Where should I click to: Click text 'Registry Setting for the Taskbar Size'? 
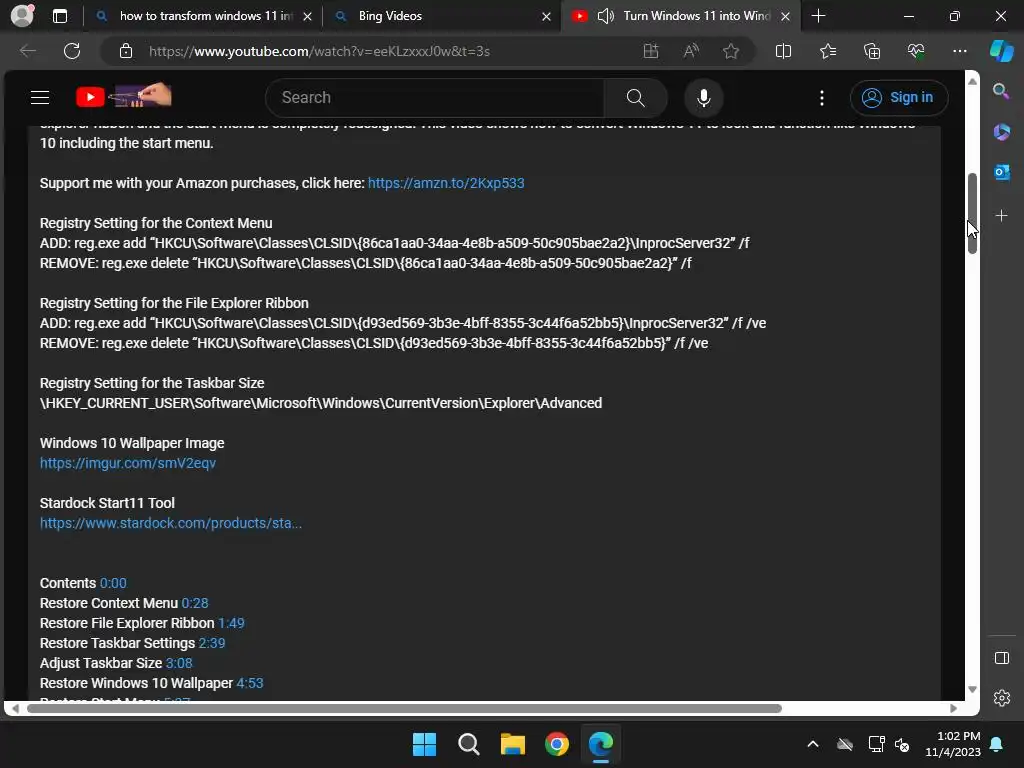(x=152, y=383)
